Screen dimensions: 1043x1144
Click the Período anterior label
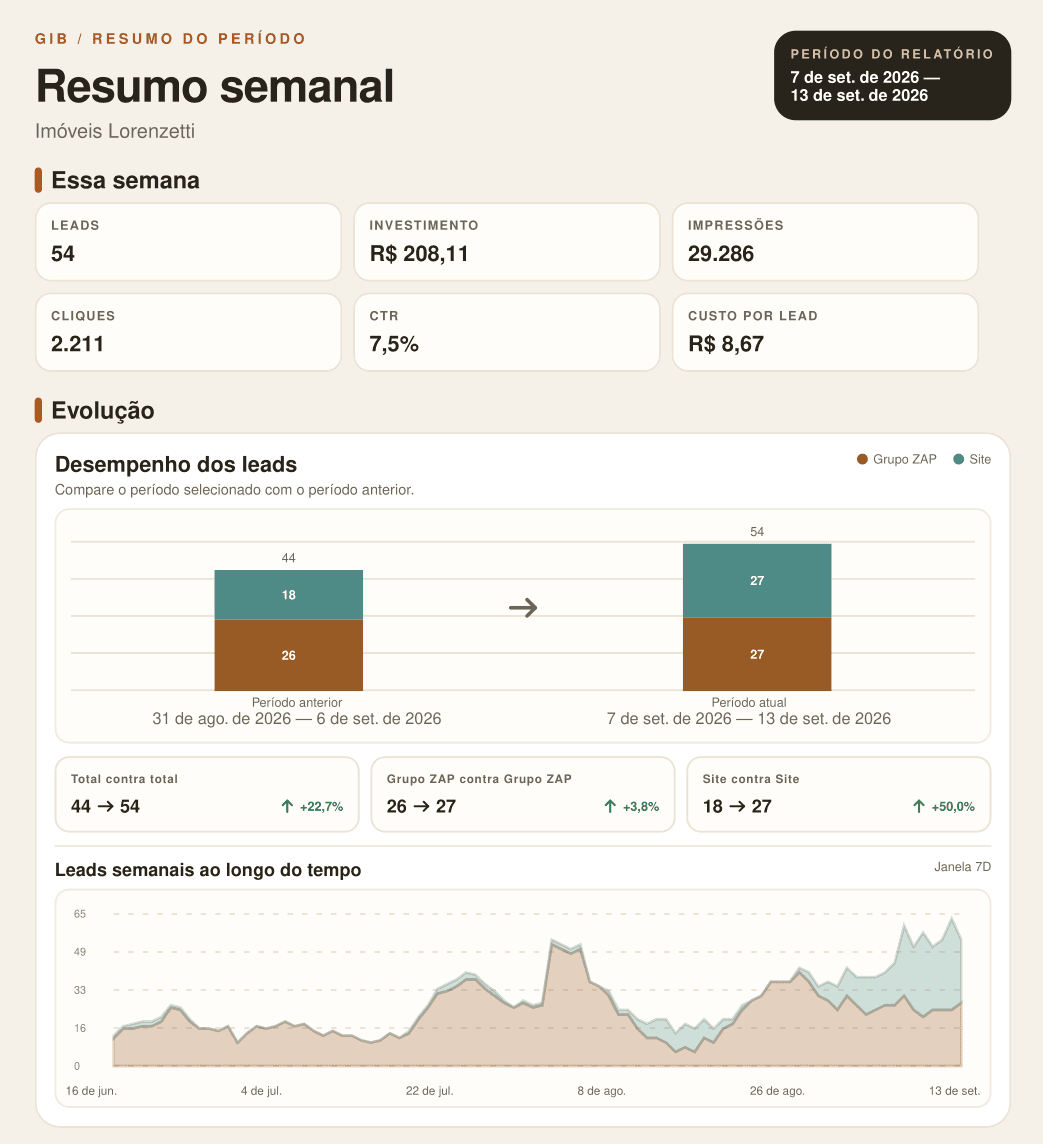tap(297, 703)
